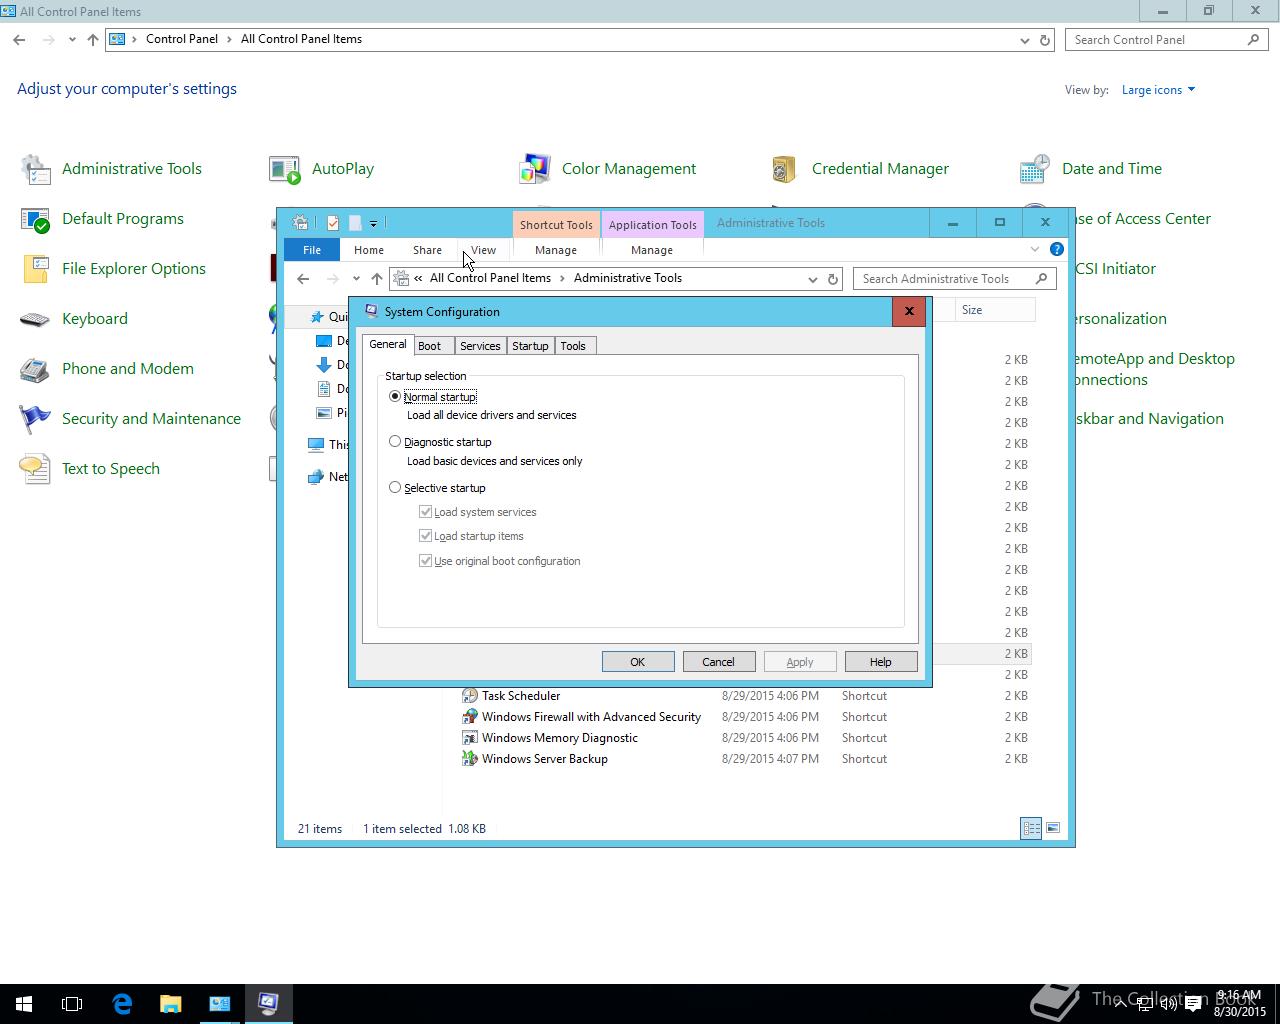Viewport: 1280px width, 1024px height.
Task: Open Help in Administrative Tools ribbon
Action: pos(1057,249)
